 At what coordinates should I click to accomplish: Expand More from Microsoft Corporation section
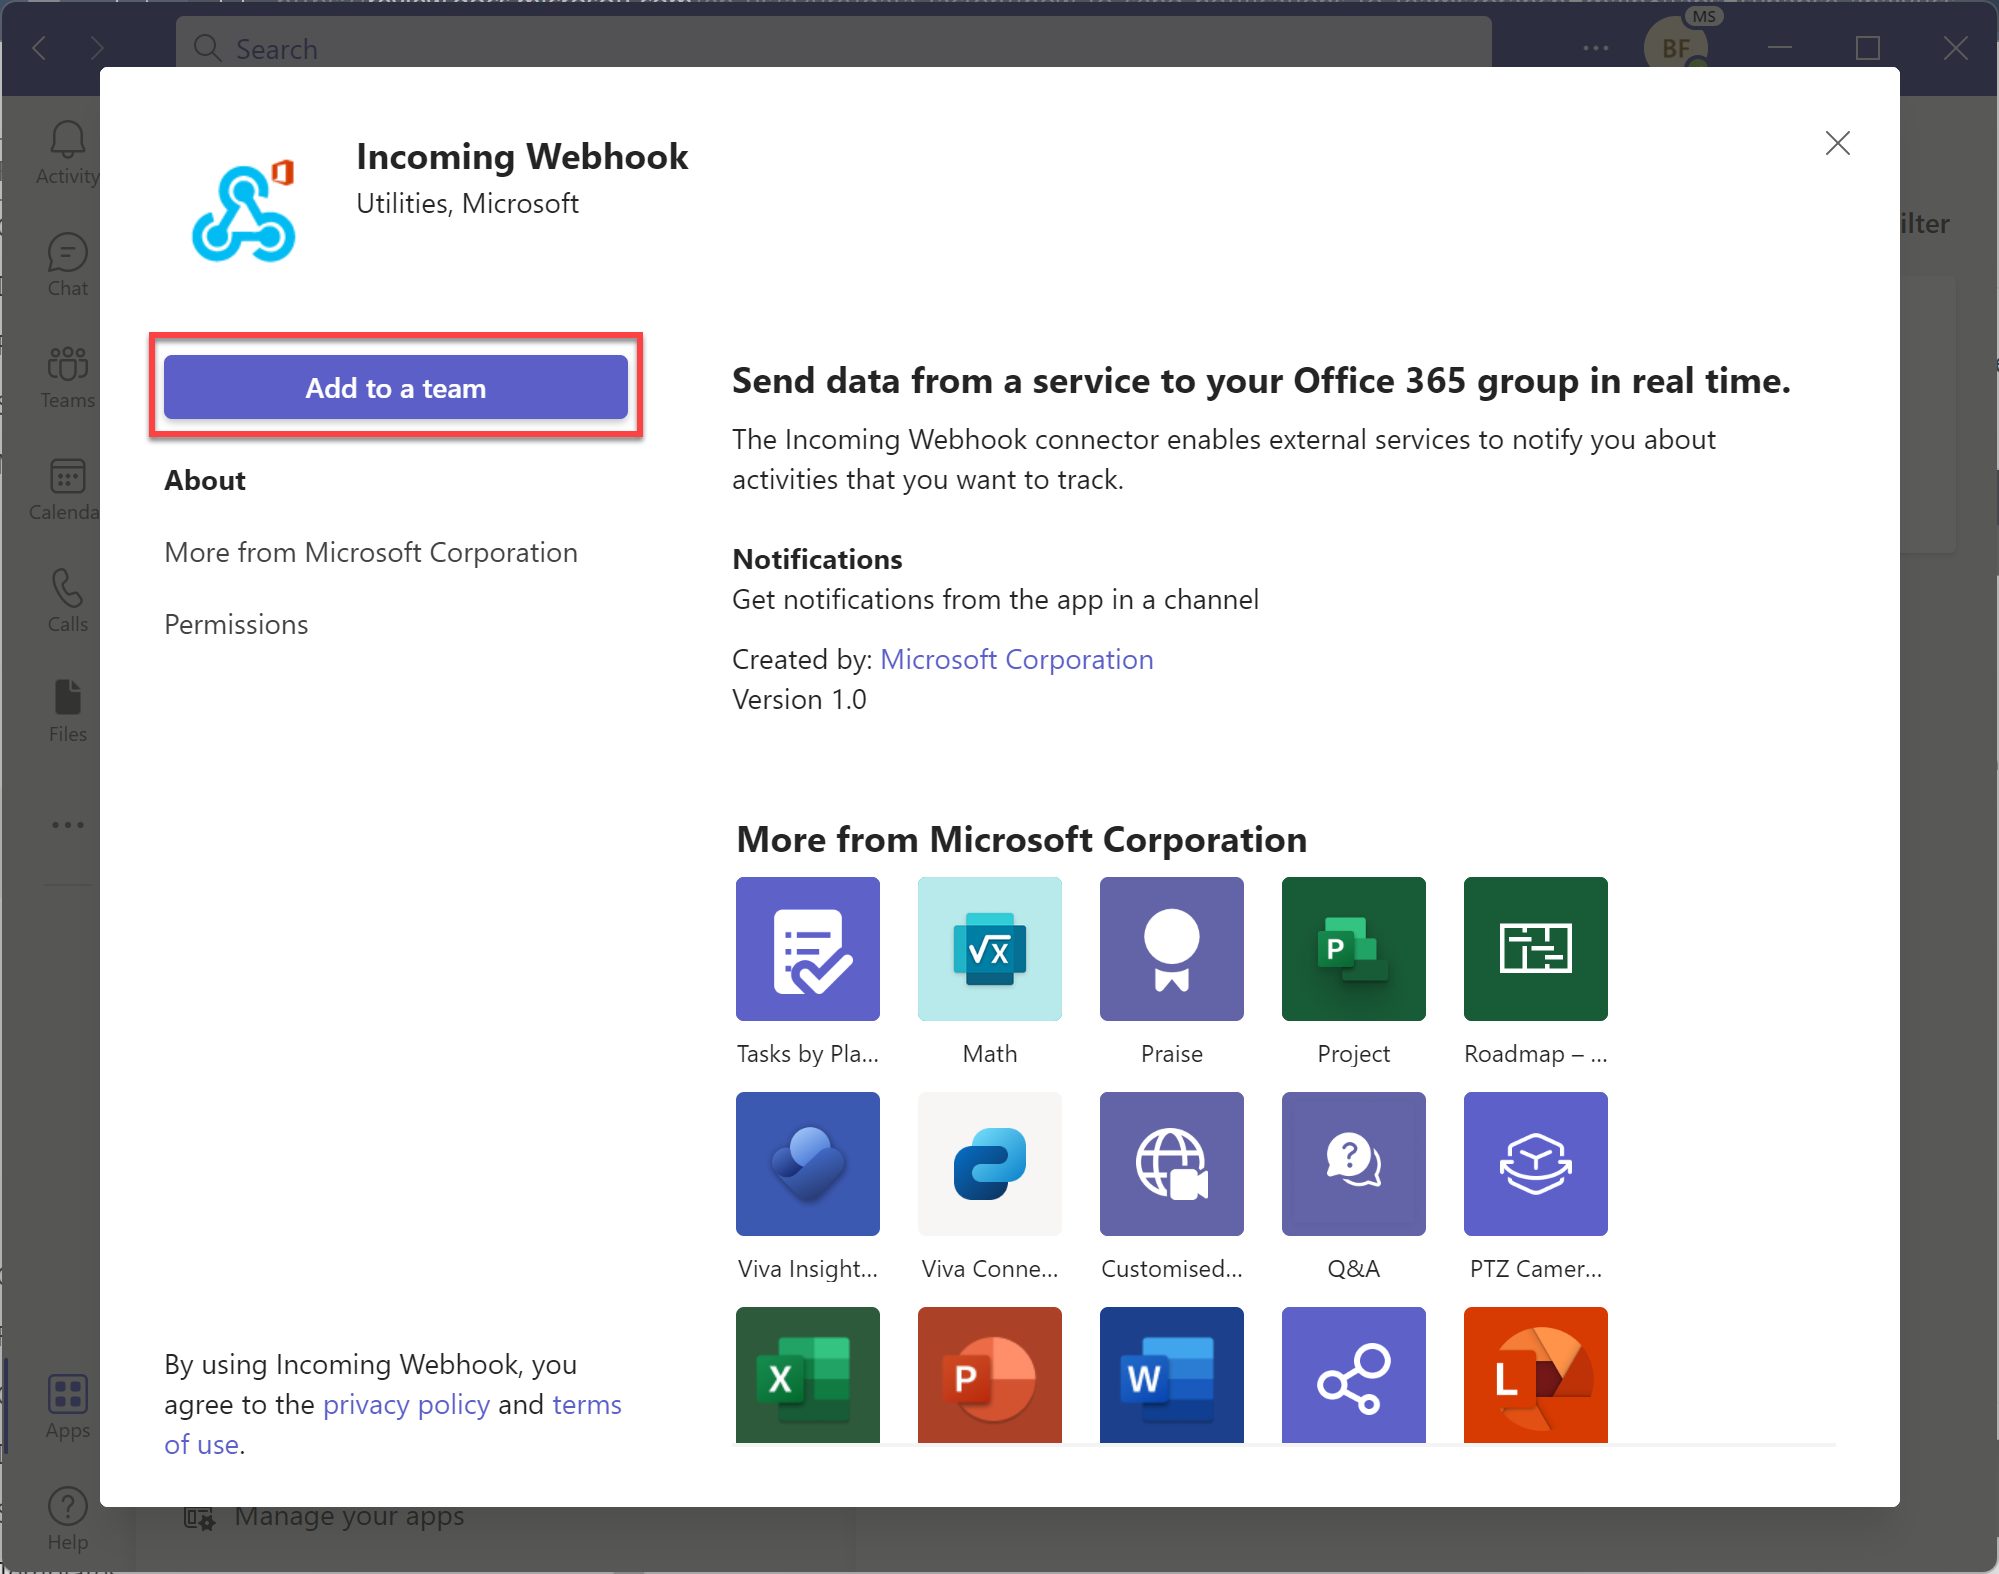[370, 552]
